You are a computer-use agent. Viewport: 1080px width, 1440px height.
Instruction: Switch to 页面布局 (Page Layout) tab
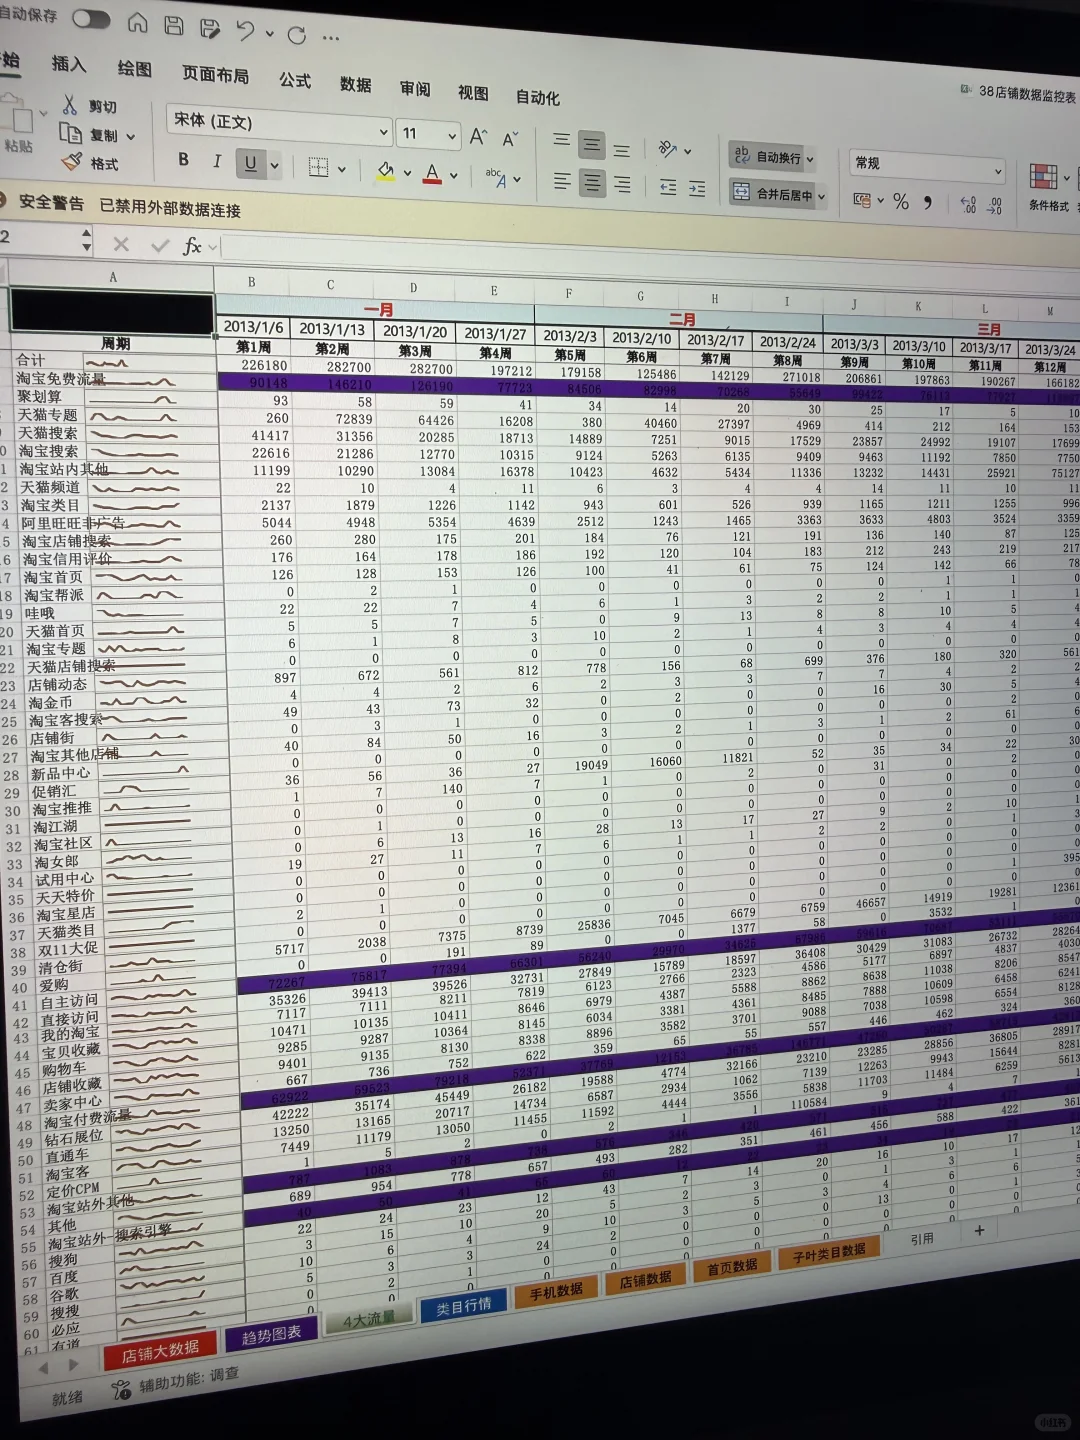pyautogui.click(x=215, y=75)
